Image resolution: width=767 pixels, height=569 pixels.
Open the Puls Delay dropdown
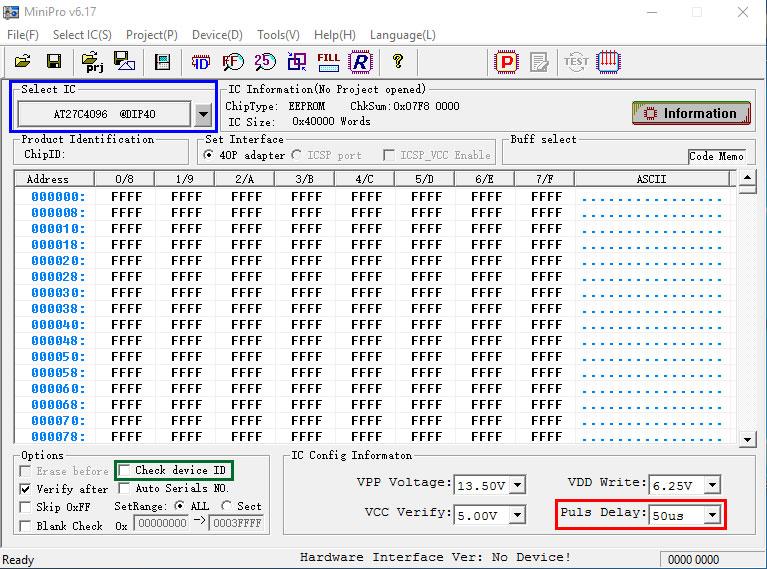click(713, 515)
